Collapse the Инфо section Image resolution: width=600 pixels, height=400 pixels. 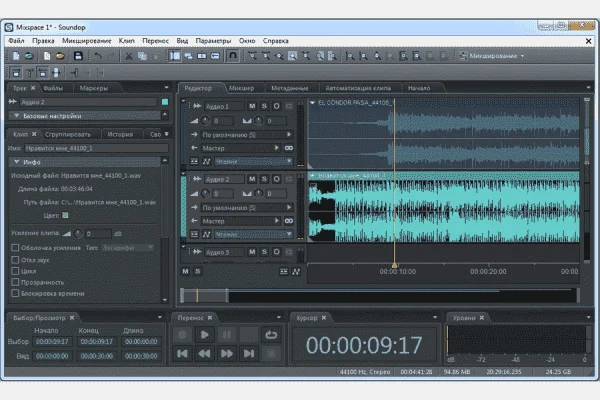click(x=16, y=162)
